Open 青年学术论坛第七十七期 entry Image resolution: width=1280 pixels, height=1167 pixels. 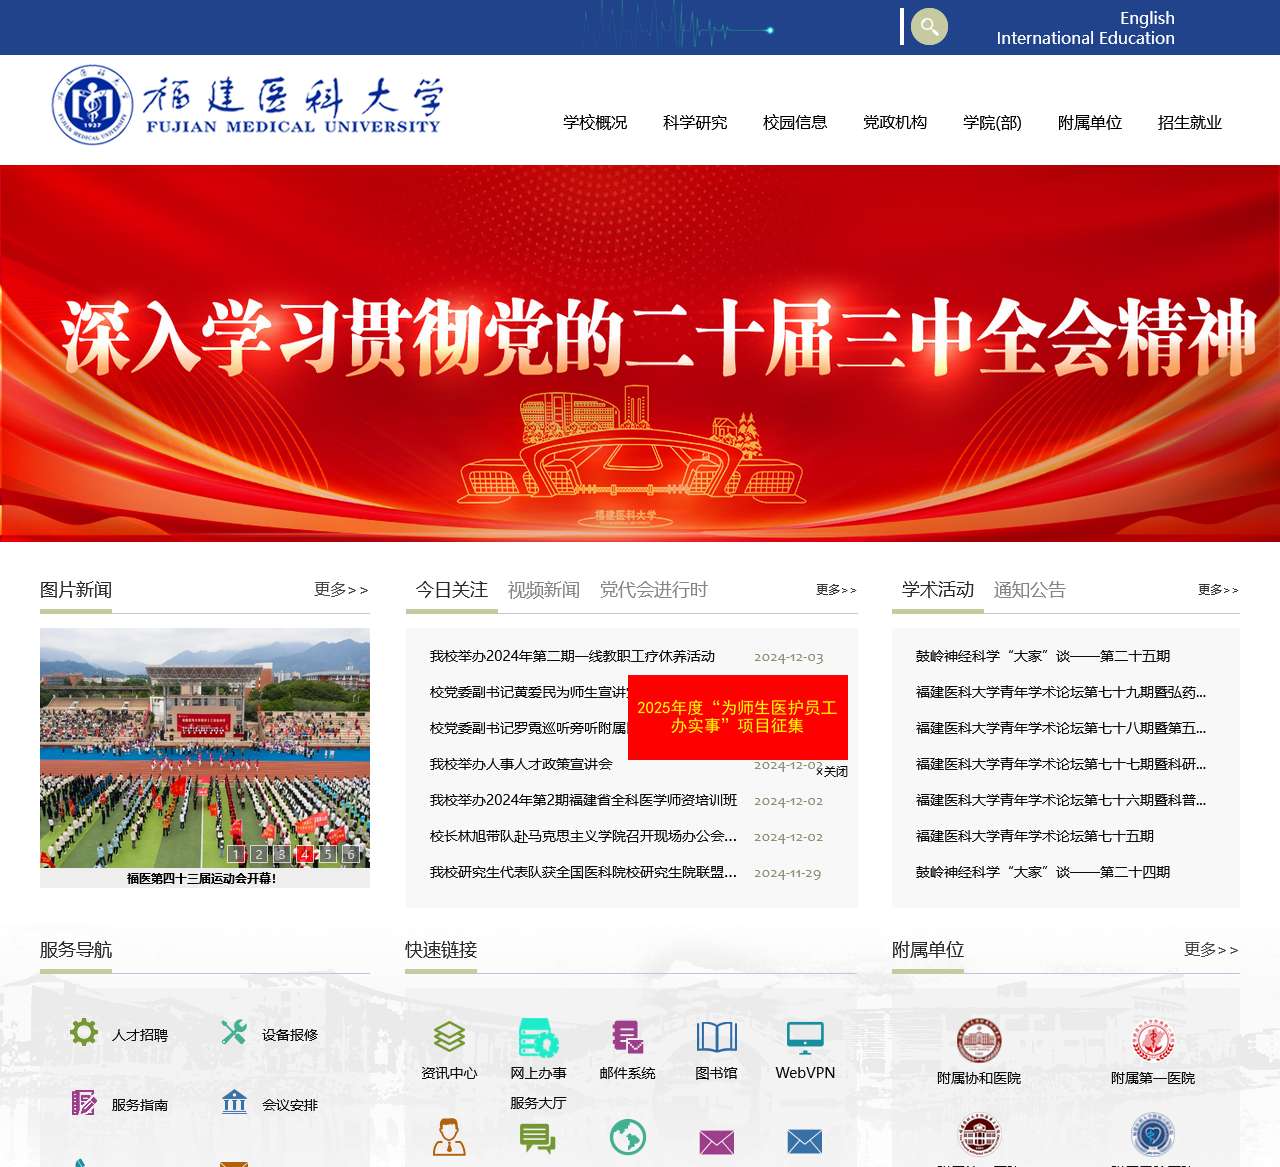[x=1061, y=765]
